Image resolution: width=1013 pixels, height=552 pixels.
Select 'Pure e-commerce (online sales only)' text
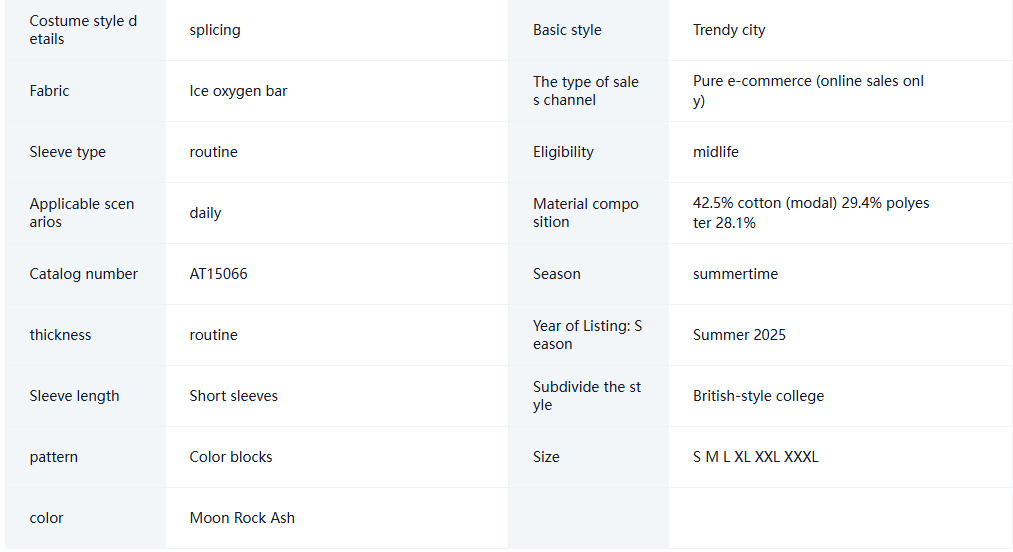coord(808,90)
